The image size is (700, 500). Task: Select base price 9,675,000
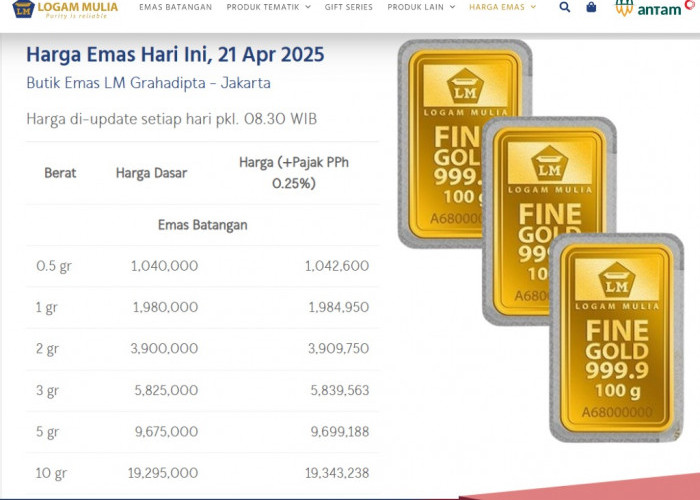(x=167, y=432)
